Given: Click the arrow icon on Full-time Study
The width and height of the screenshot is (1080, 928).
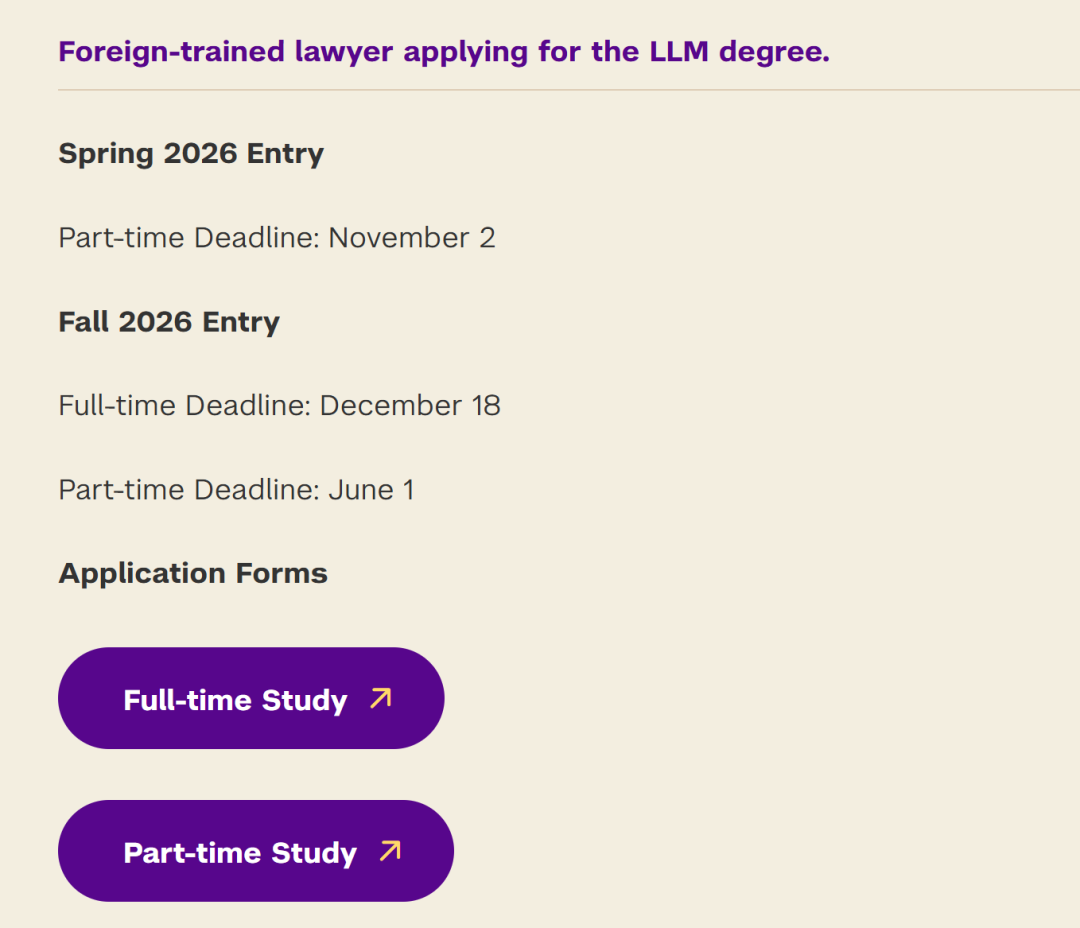Looking at the screenshot, I should [x=380, y=698].
